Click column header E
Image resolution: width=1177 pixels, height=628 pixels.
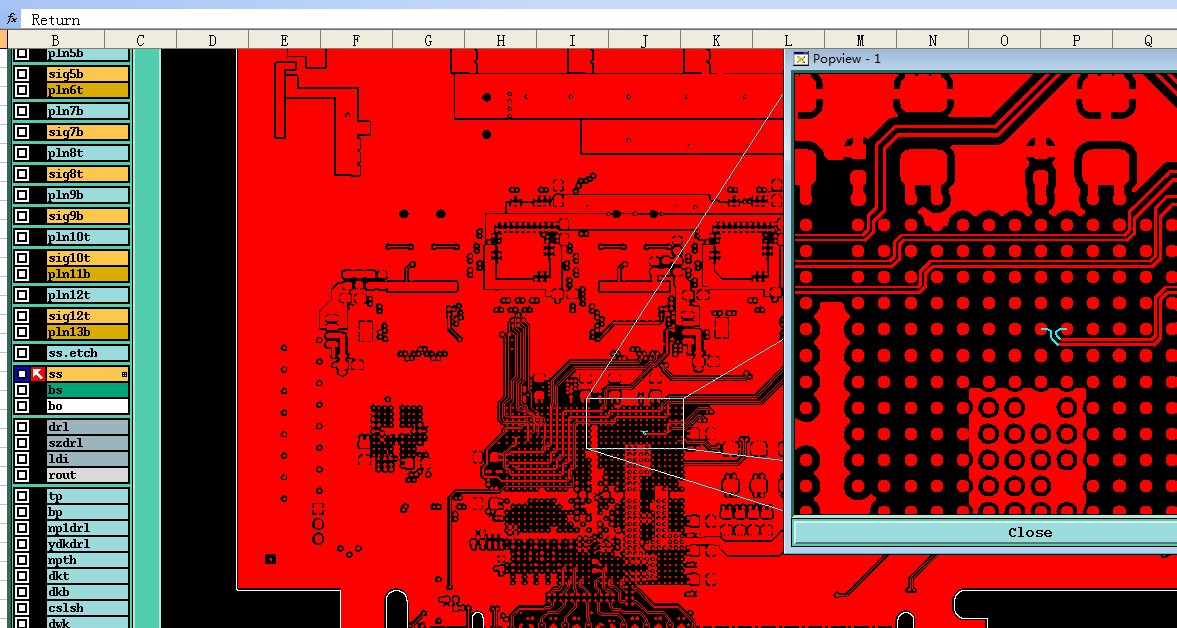coord(284,41)
